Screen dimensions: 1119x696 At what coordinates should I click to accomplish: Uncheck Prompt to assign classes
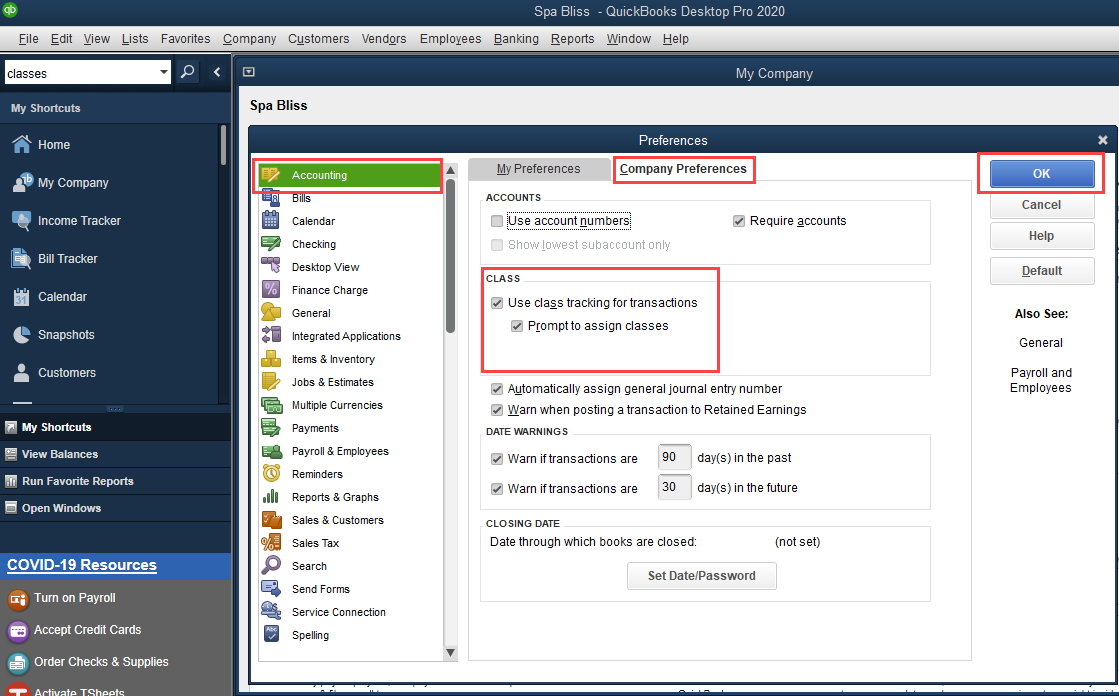coord(517,326)
